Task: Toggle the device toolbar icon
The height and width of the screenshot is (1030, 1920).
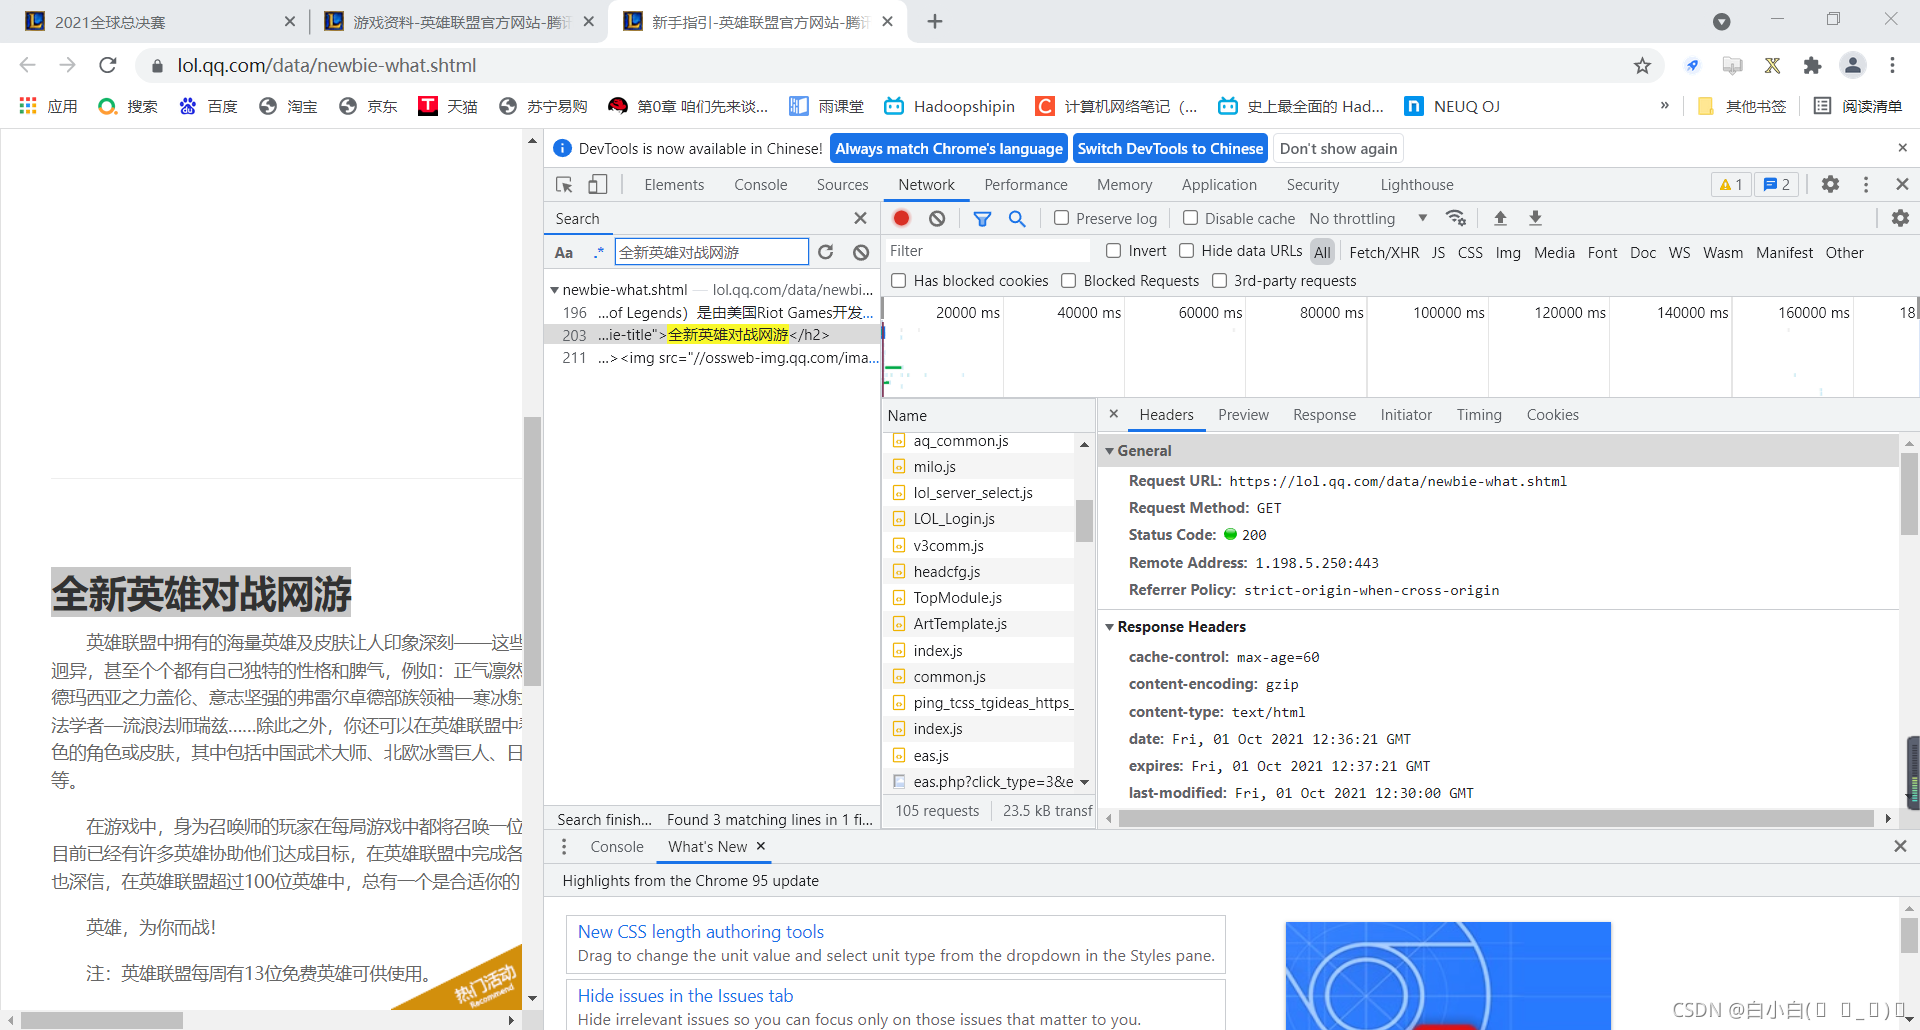Action: pos(597,185)
